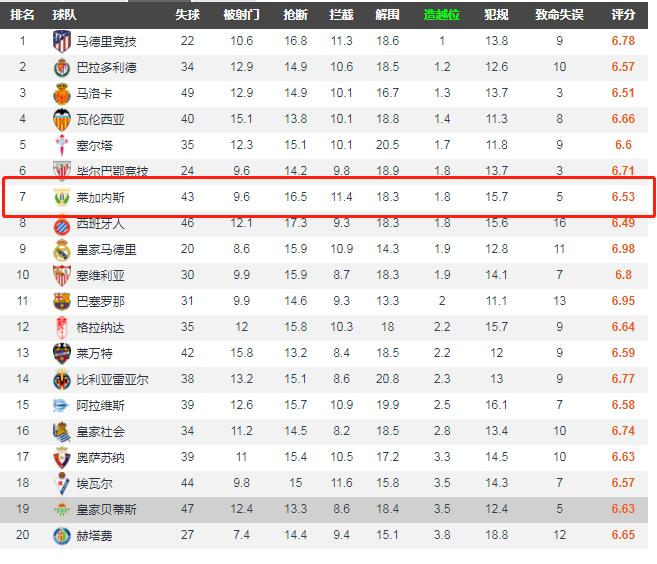Open the 阿拉维斯 team name link
This screenshot has width=657, height=564.
pyautogui.click(x=101, y=405)
